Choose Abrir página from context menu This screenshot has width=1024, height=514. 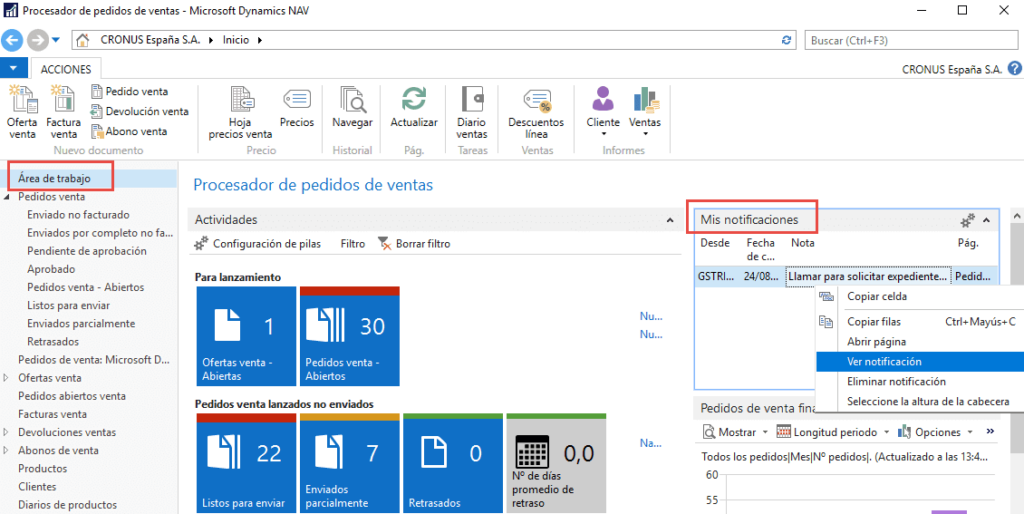[x=920, y=342]
